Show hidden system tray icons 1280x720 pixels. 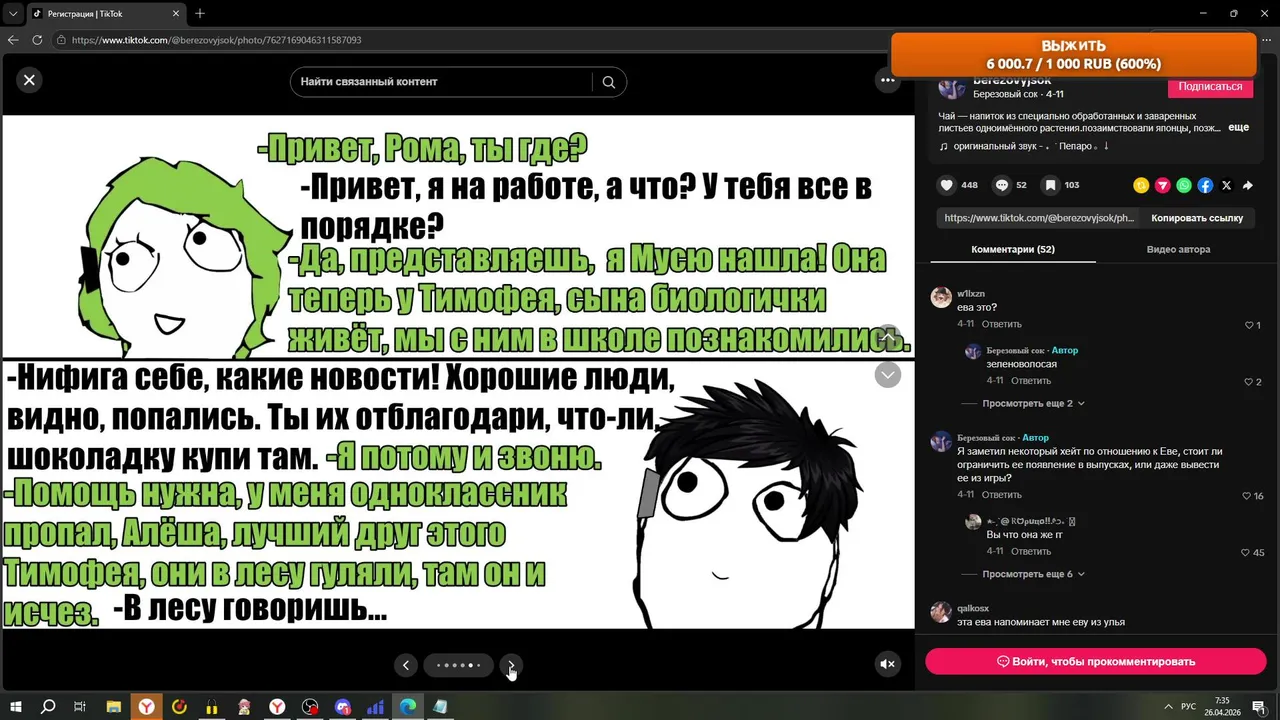click(x=1168, y=706)
